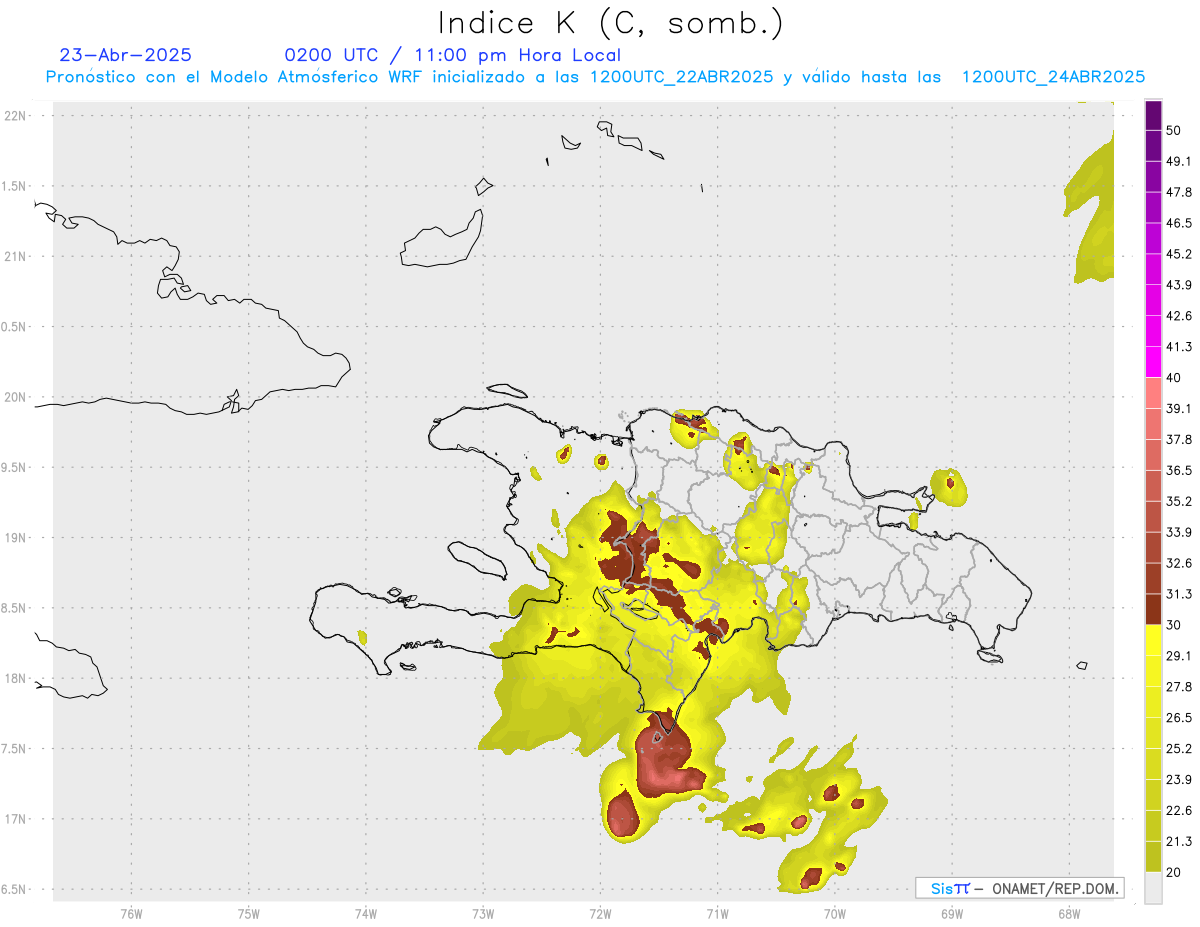Viewport: 1200px width, 927px height.
Task: Click the '71W' longitude label
Action: point(717,913)
